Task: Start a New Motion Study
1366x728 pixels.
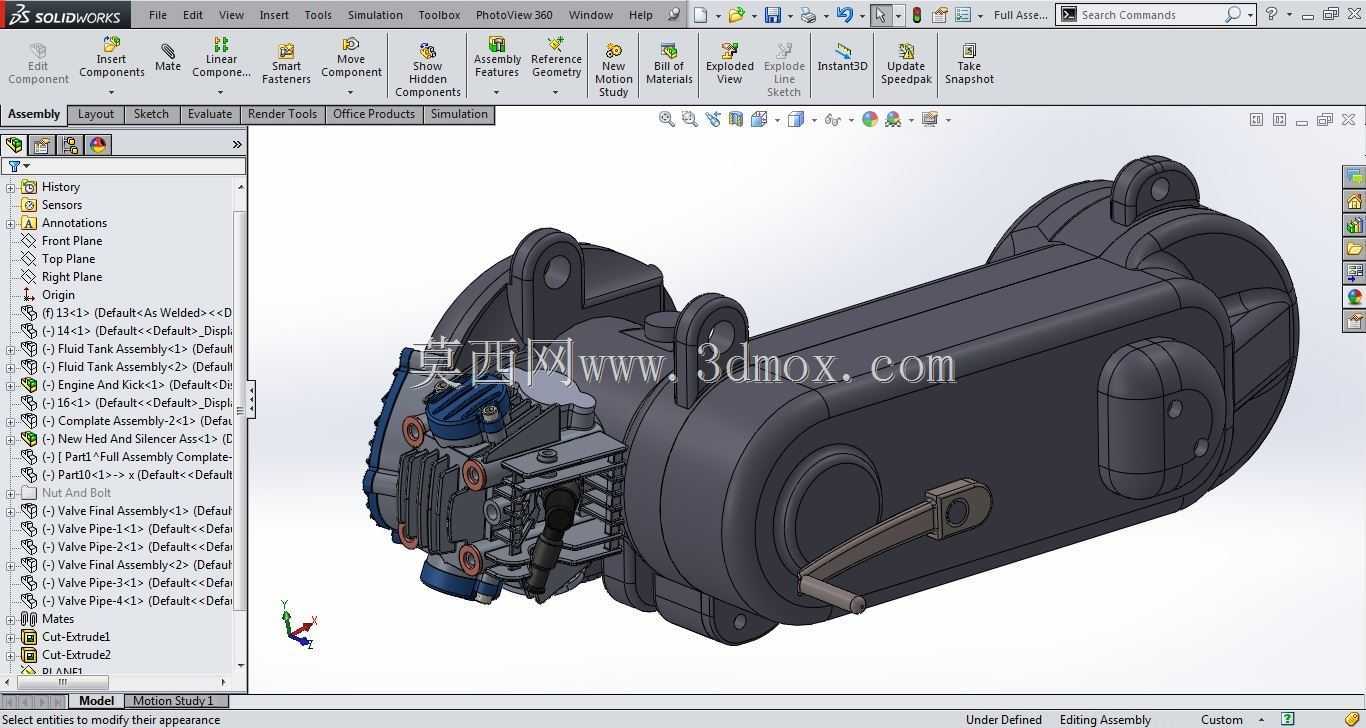Action: (x=613, y=70)
